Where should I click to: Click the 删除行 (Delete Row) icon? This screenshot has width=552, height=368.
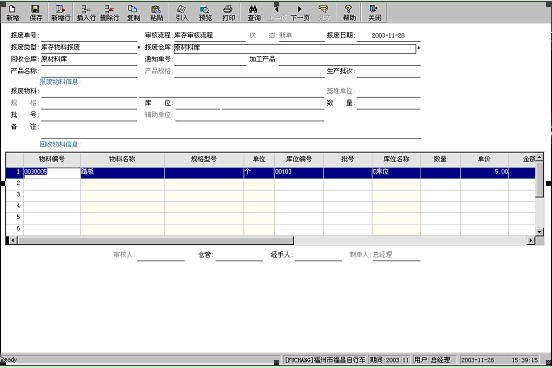109,13
